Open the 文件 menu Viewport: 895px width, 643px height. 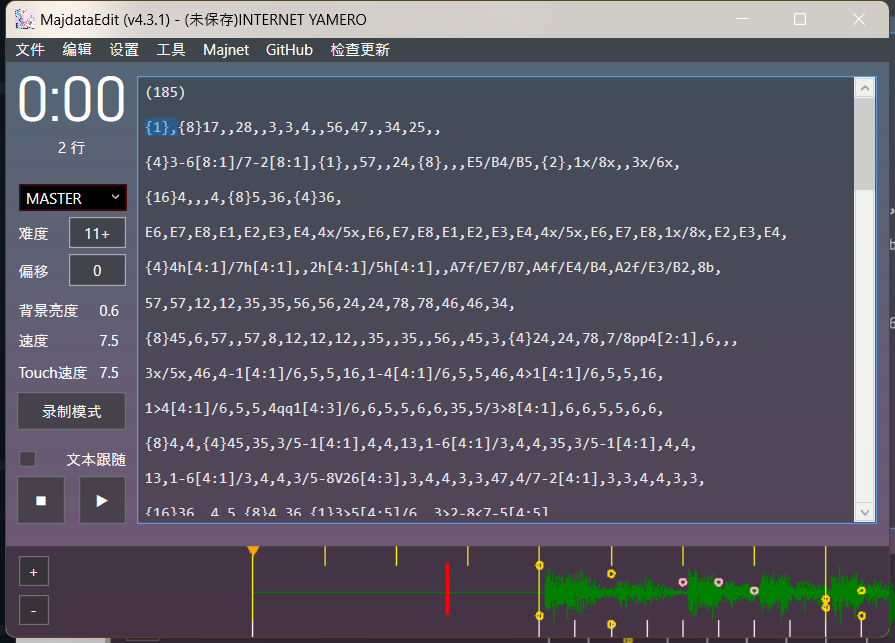[x=30, y=50]
